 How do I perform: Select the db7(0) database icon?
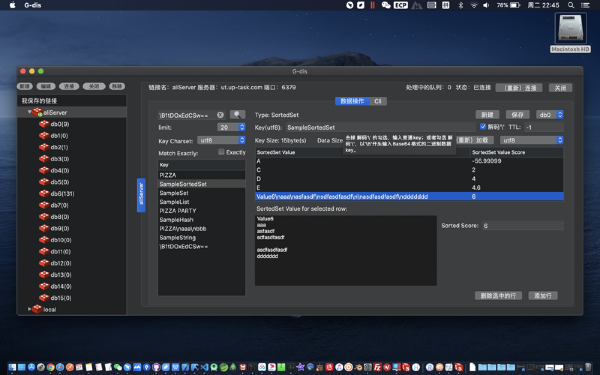click(x=44, y=205)
